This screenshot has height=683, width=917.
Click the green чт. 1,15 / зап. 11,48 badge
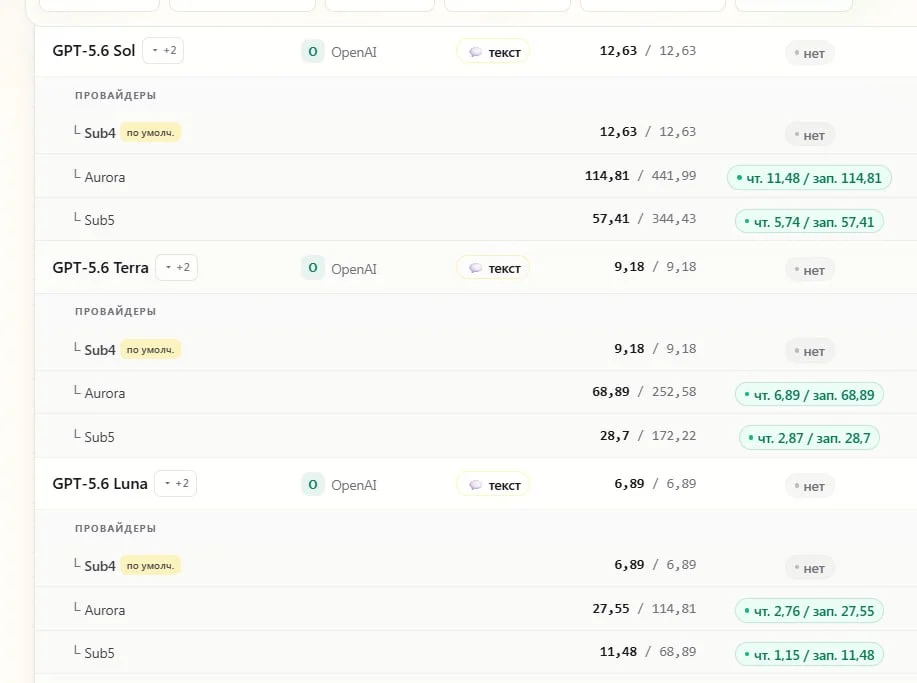tap(809, 655)
